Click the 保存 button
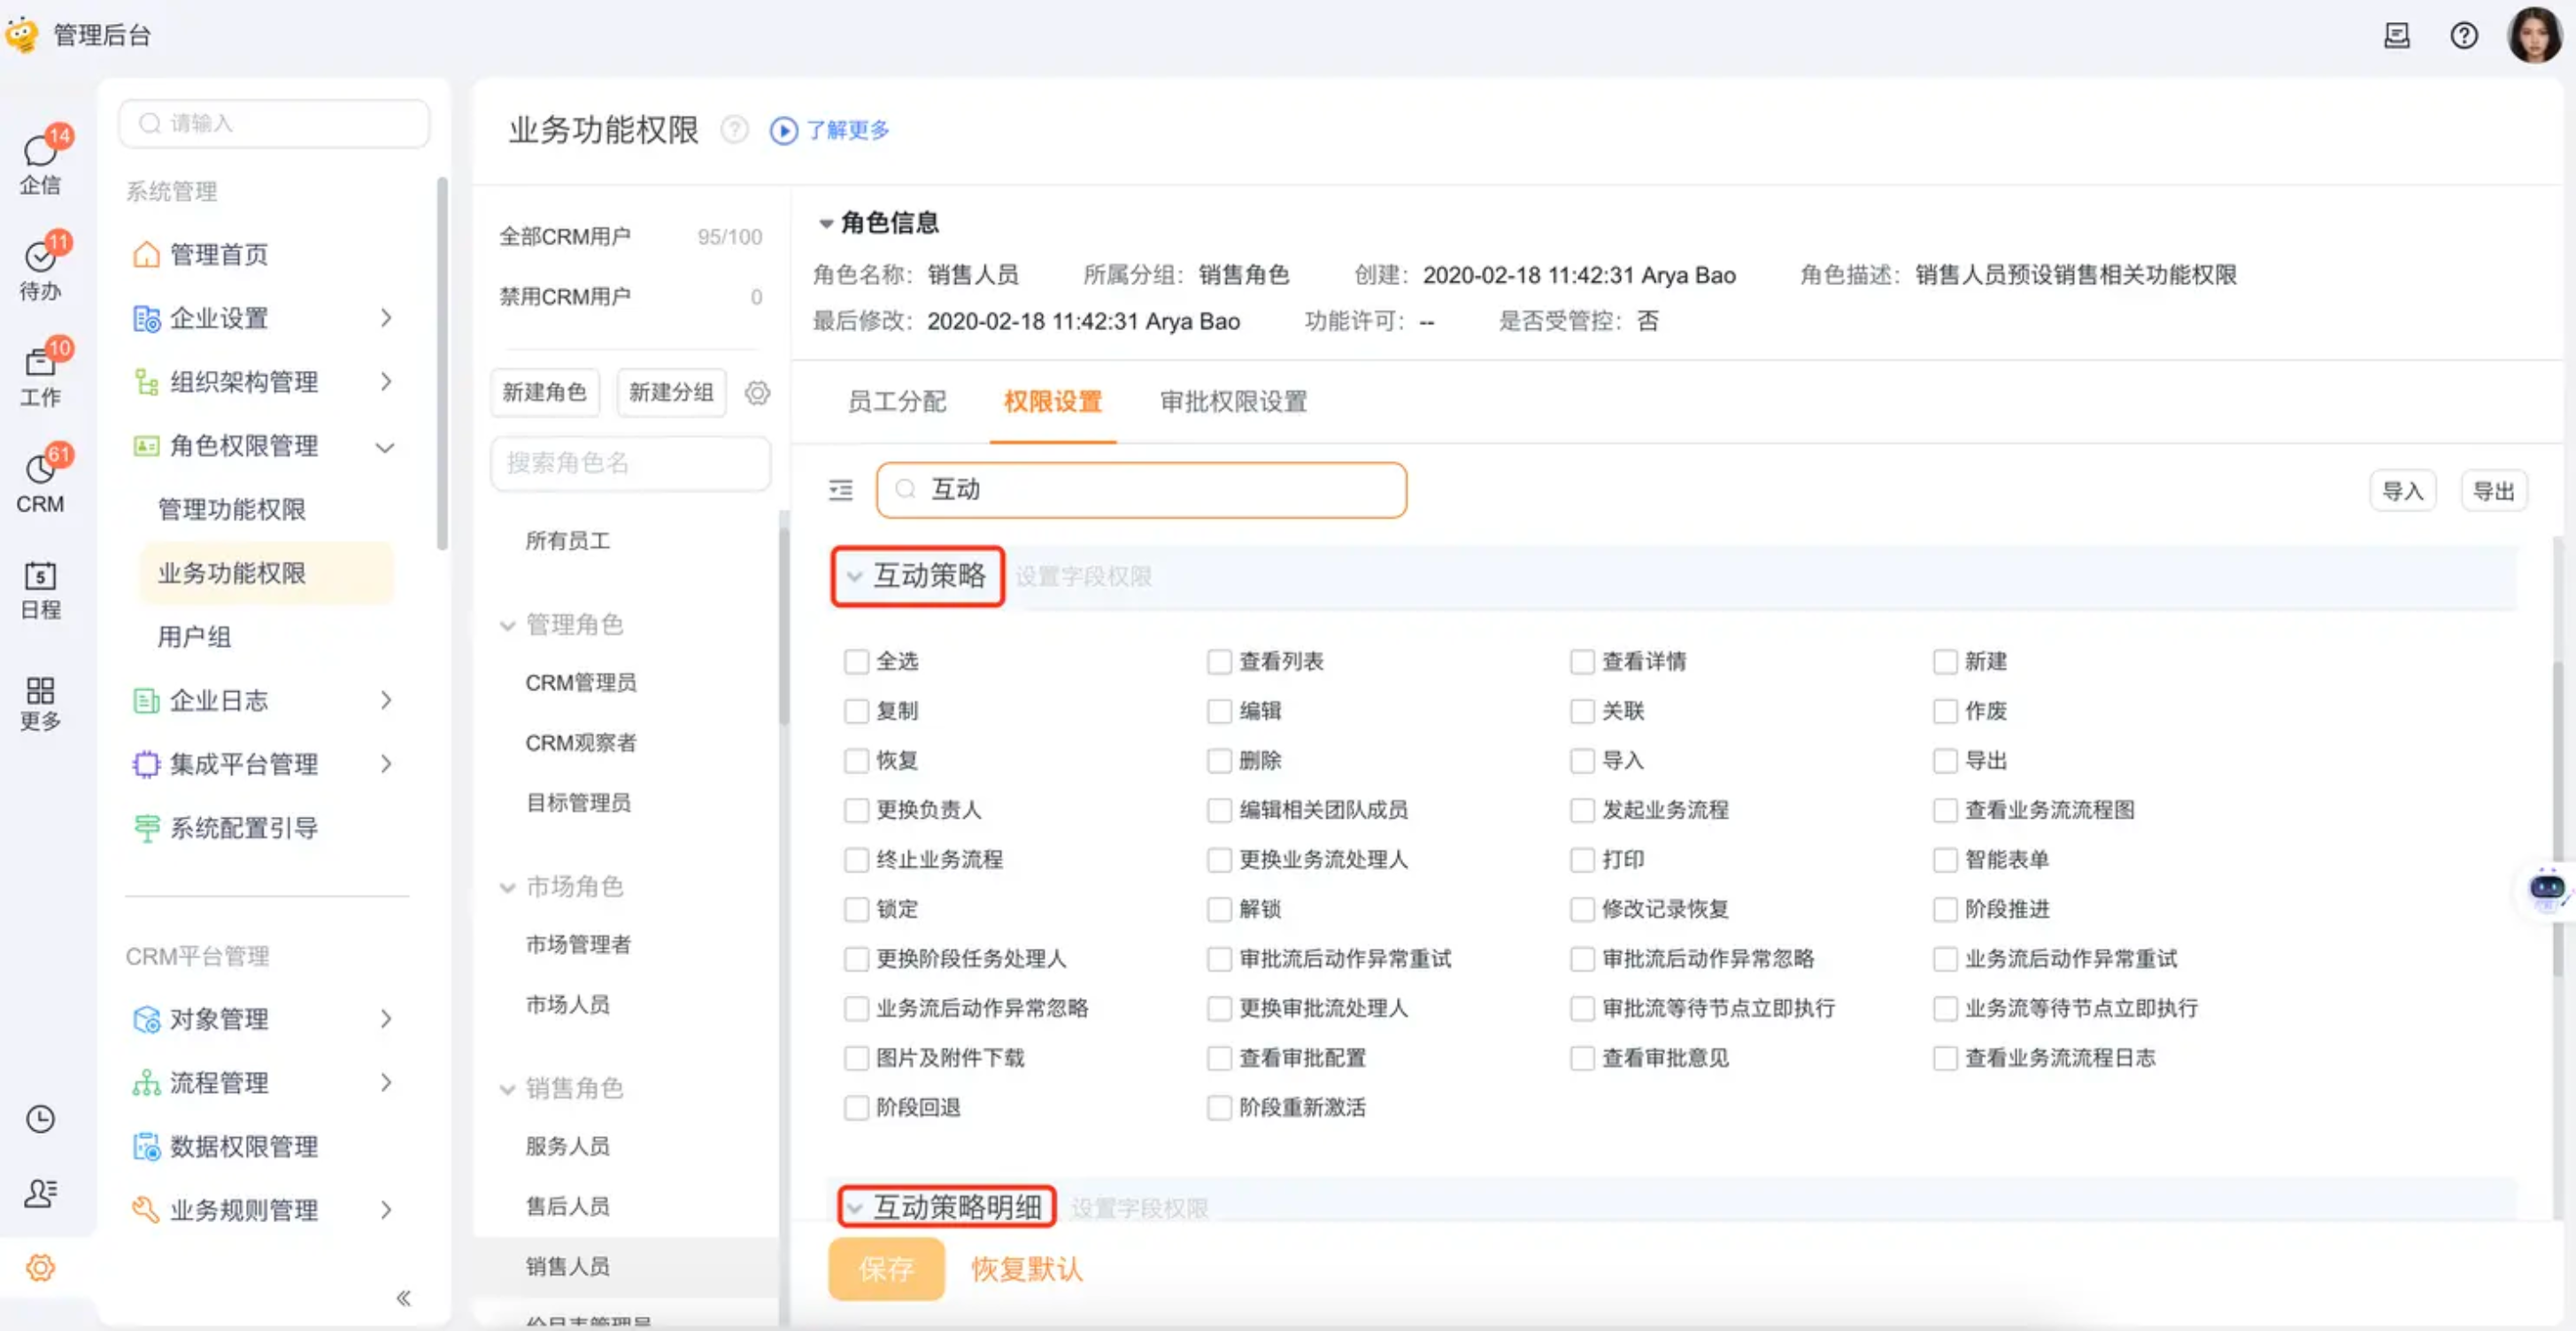 886,1268
